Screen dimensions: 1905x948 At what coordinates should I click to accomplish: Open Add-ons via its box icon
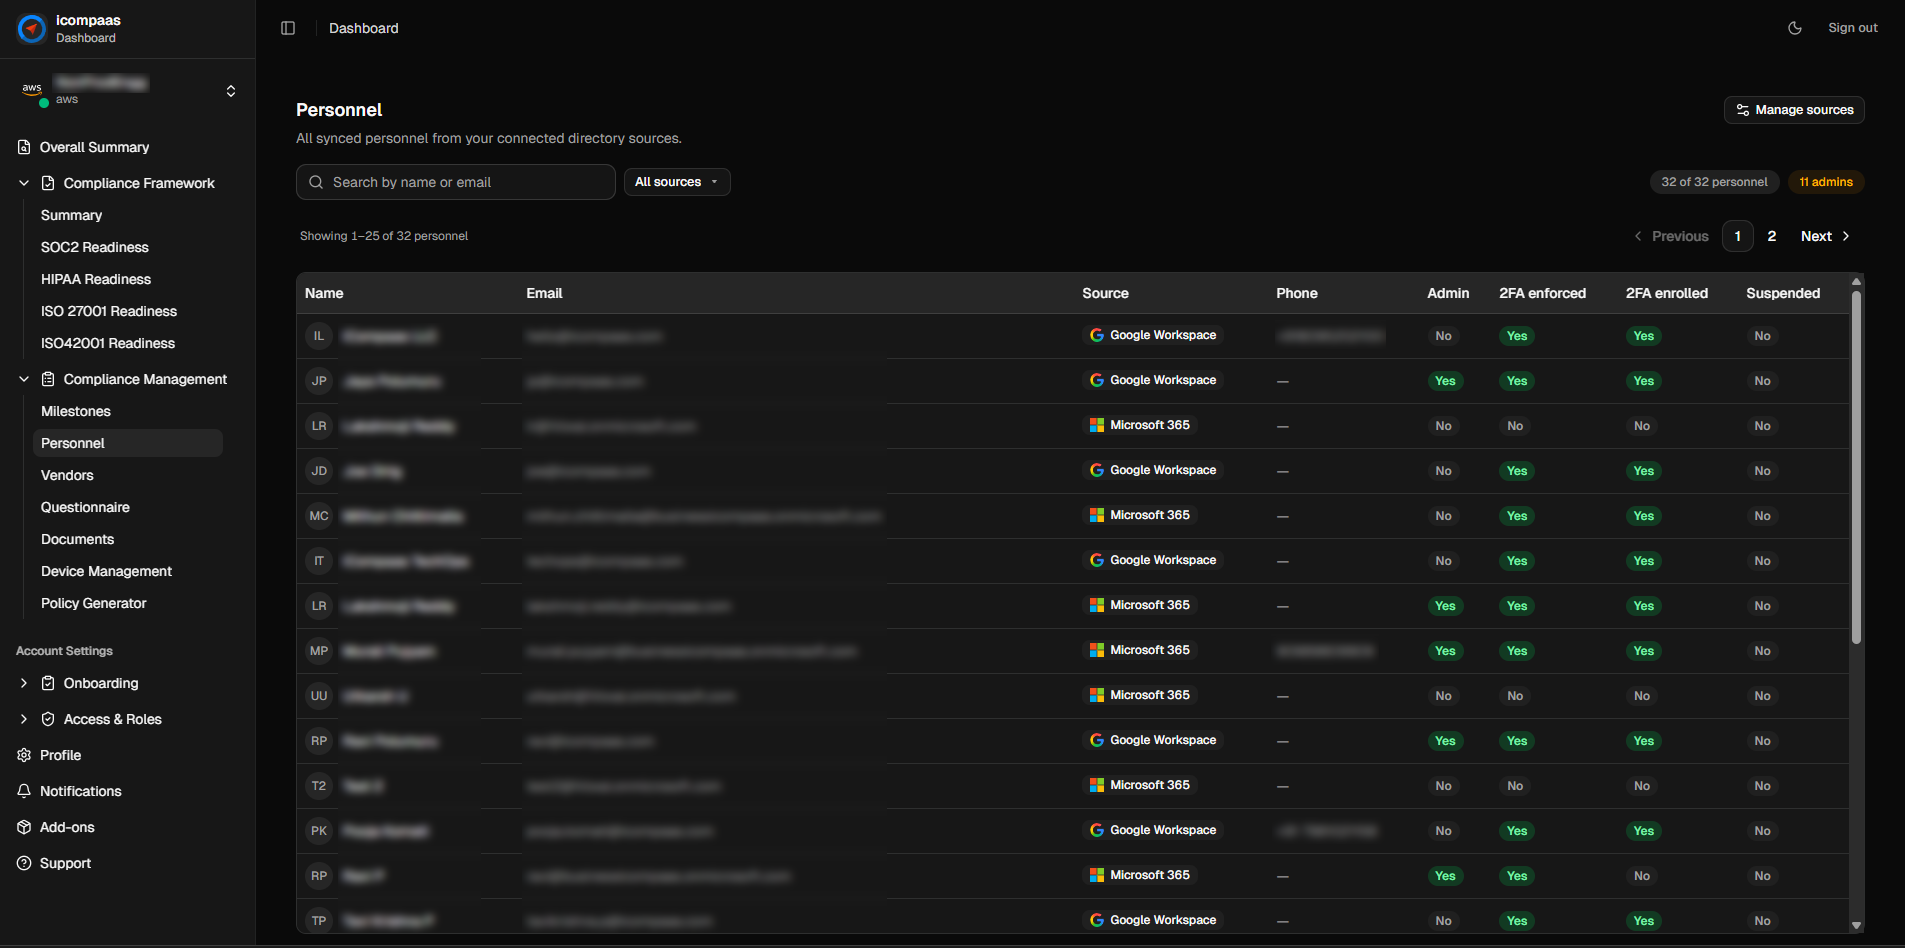click(x=24, y=827)
